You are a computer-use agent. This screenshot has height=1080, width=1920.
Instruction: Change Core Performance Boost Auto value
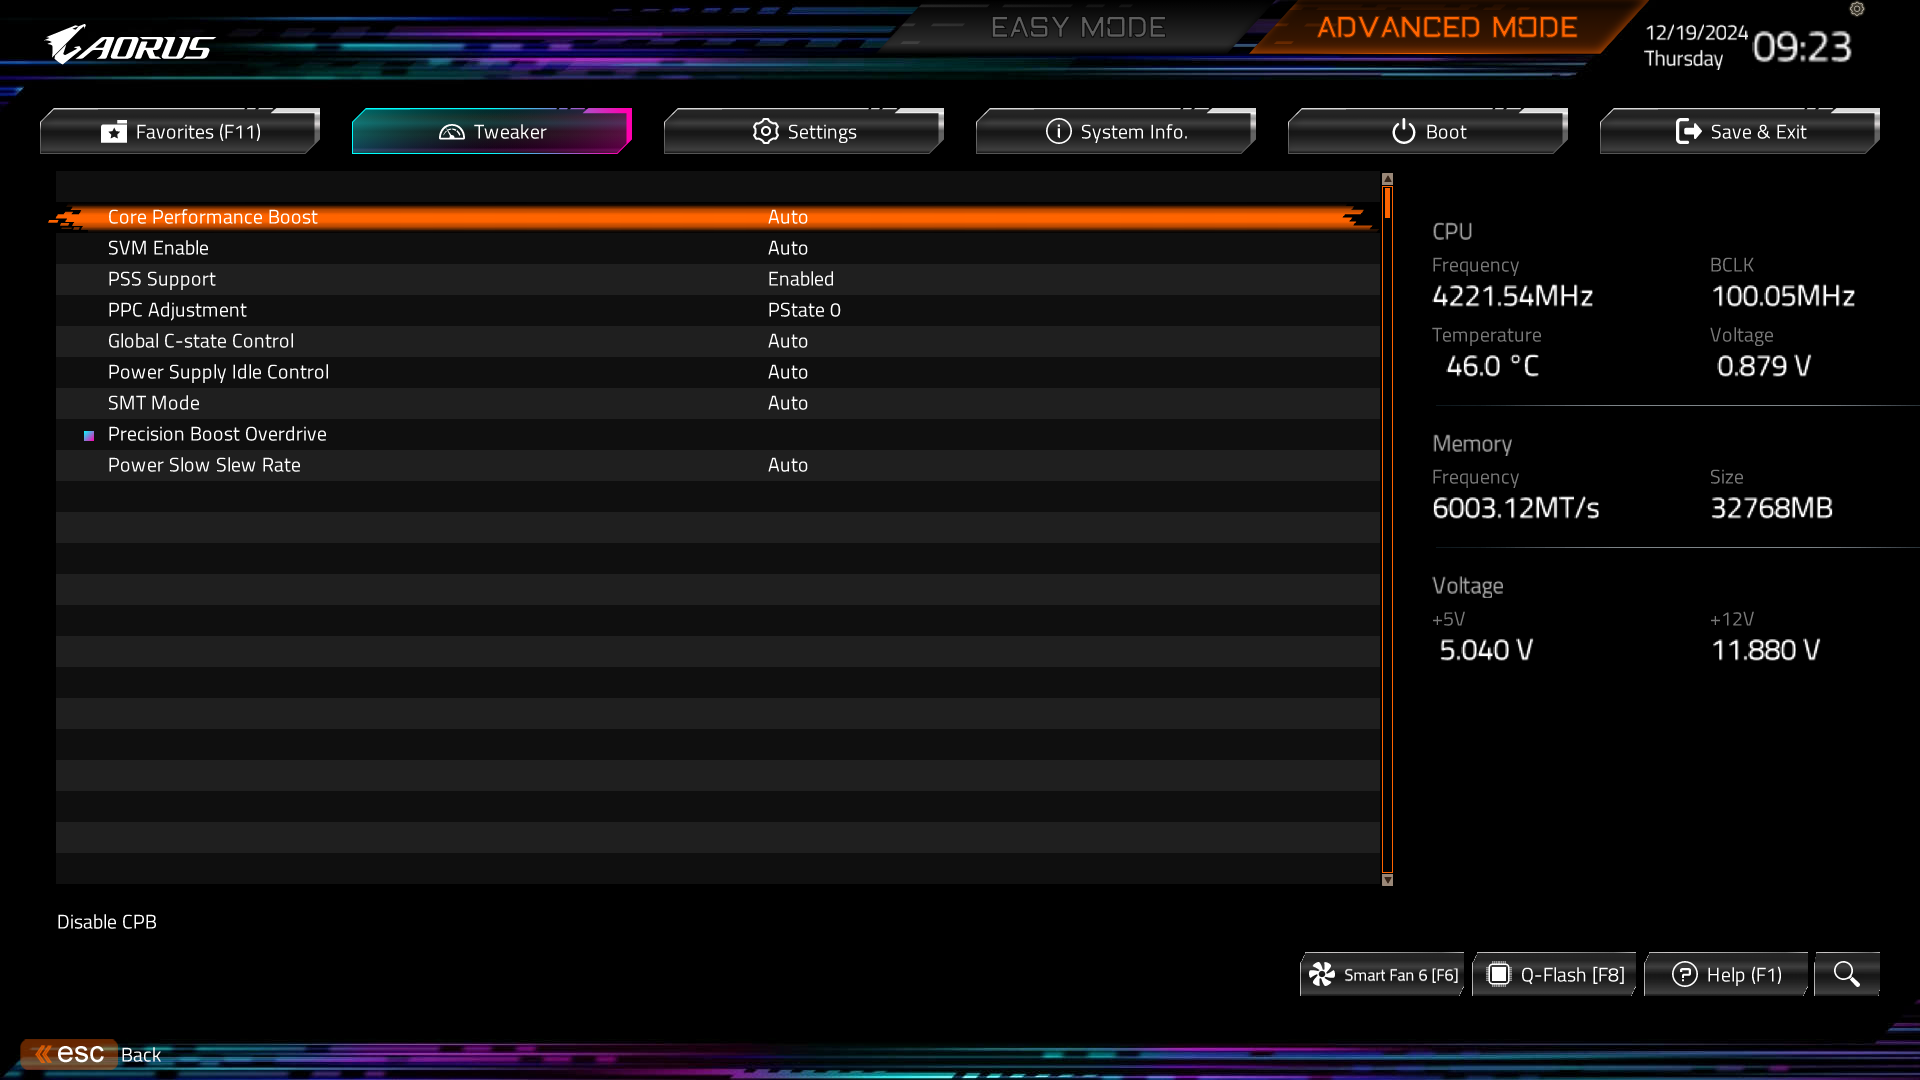coord(788,217)
